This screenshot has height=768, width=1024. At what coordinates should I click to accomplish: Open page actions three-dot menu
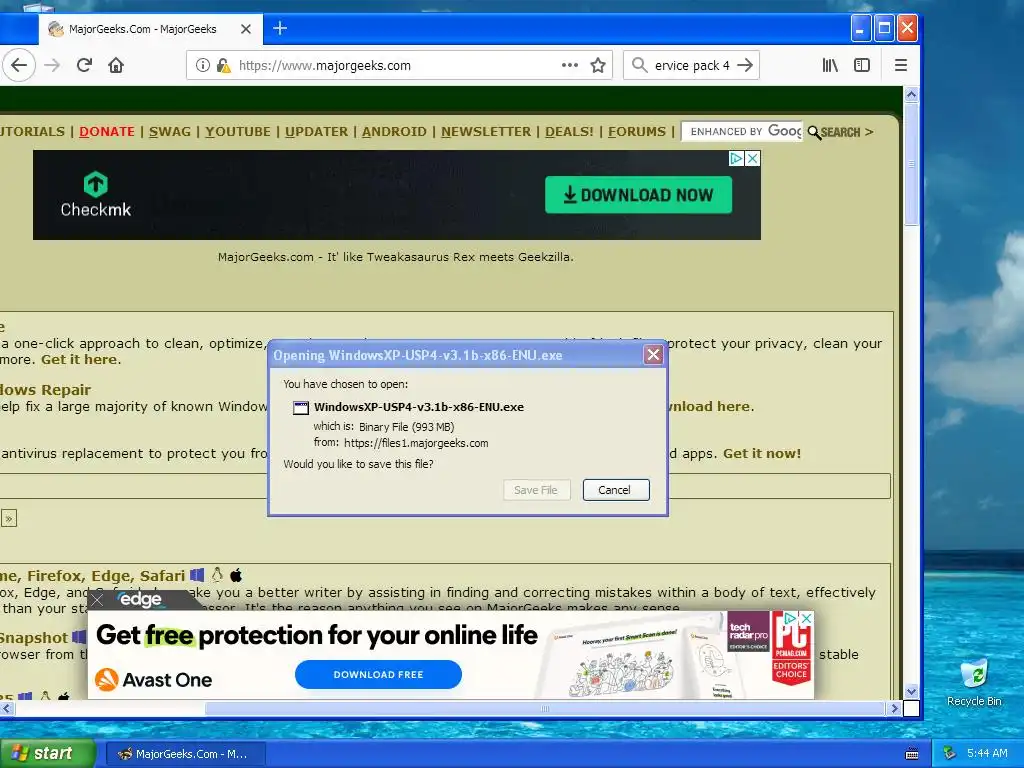(569, 65)
